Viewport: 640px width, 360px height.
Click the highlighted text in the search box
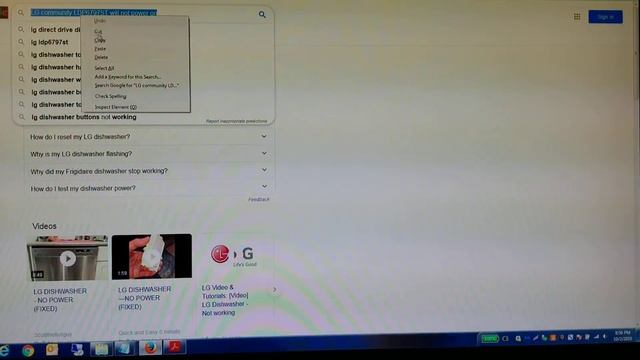[94, 13]
